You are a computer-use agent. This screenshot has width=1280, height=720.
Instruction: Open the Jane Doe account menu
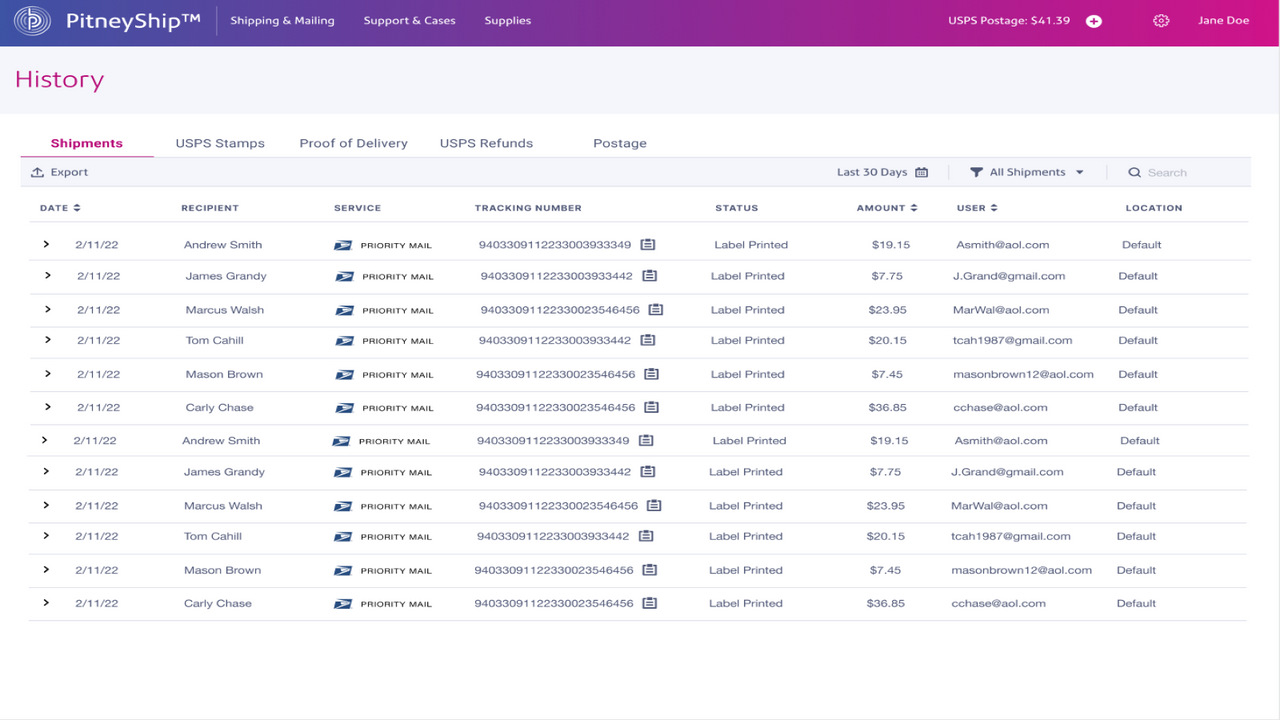pos(1224,21)
